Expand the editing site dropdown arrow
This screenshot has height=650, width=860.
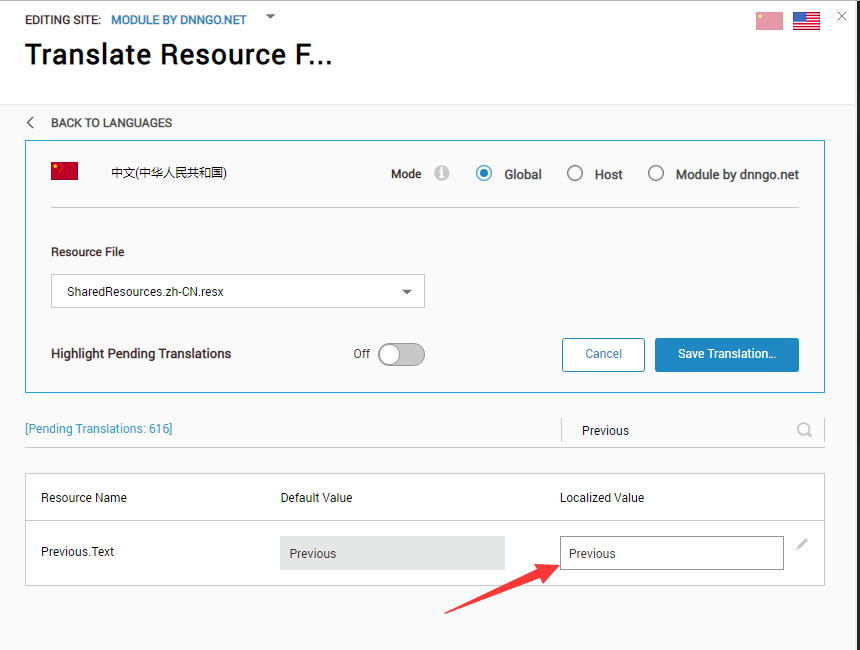click(x=270, y=16)
